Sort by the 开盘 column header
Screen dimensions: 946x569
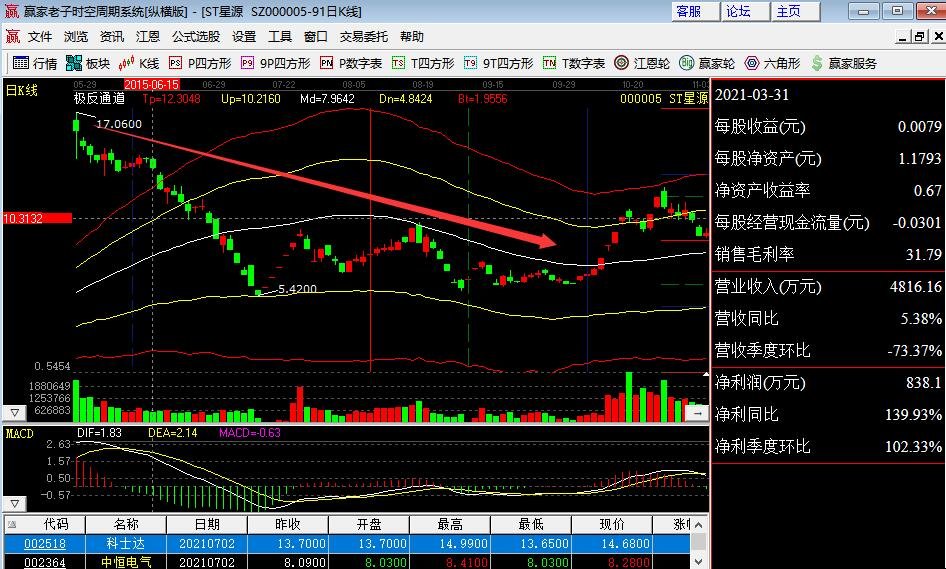pos(369,524)
